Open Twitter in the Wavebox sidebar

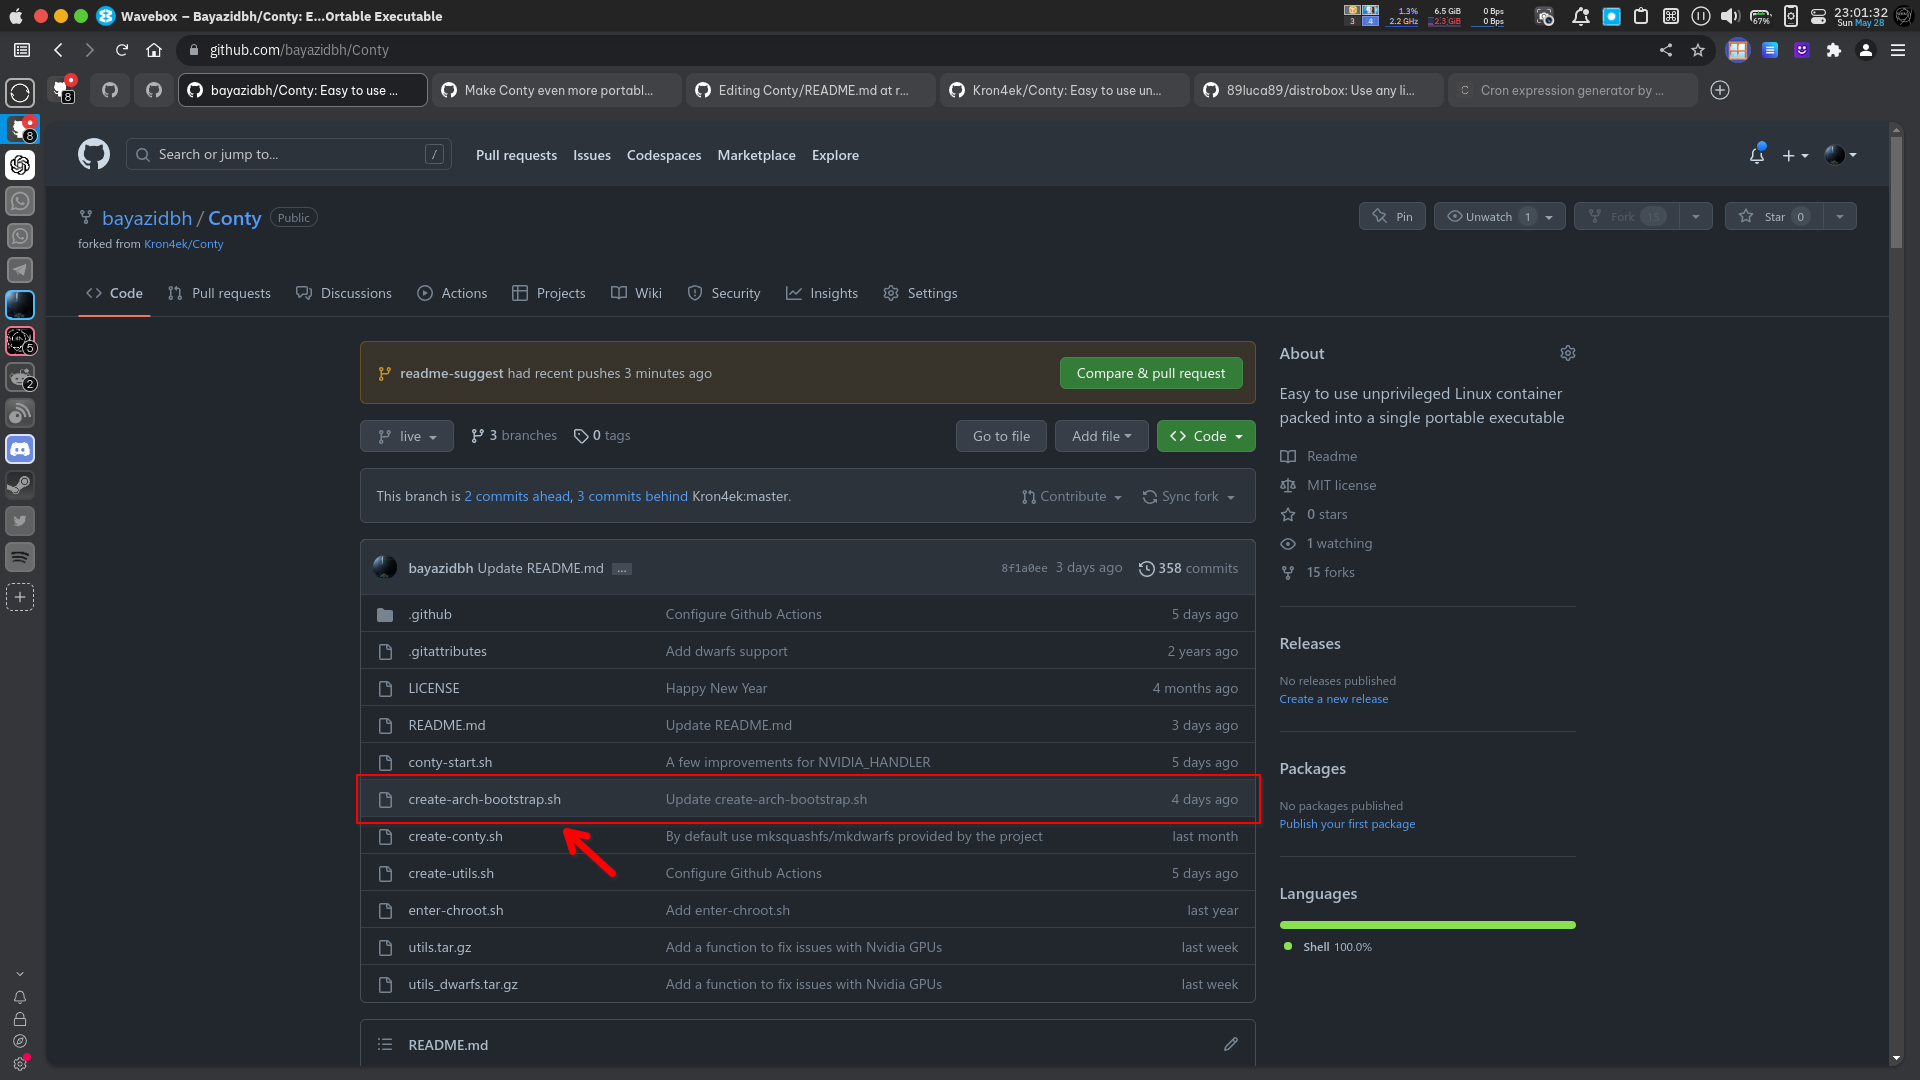click(20, 521)
